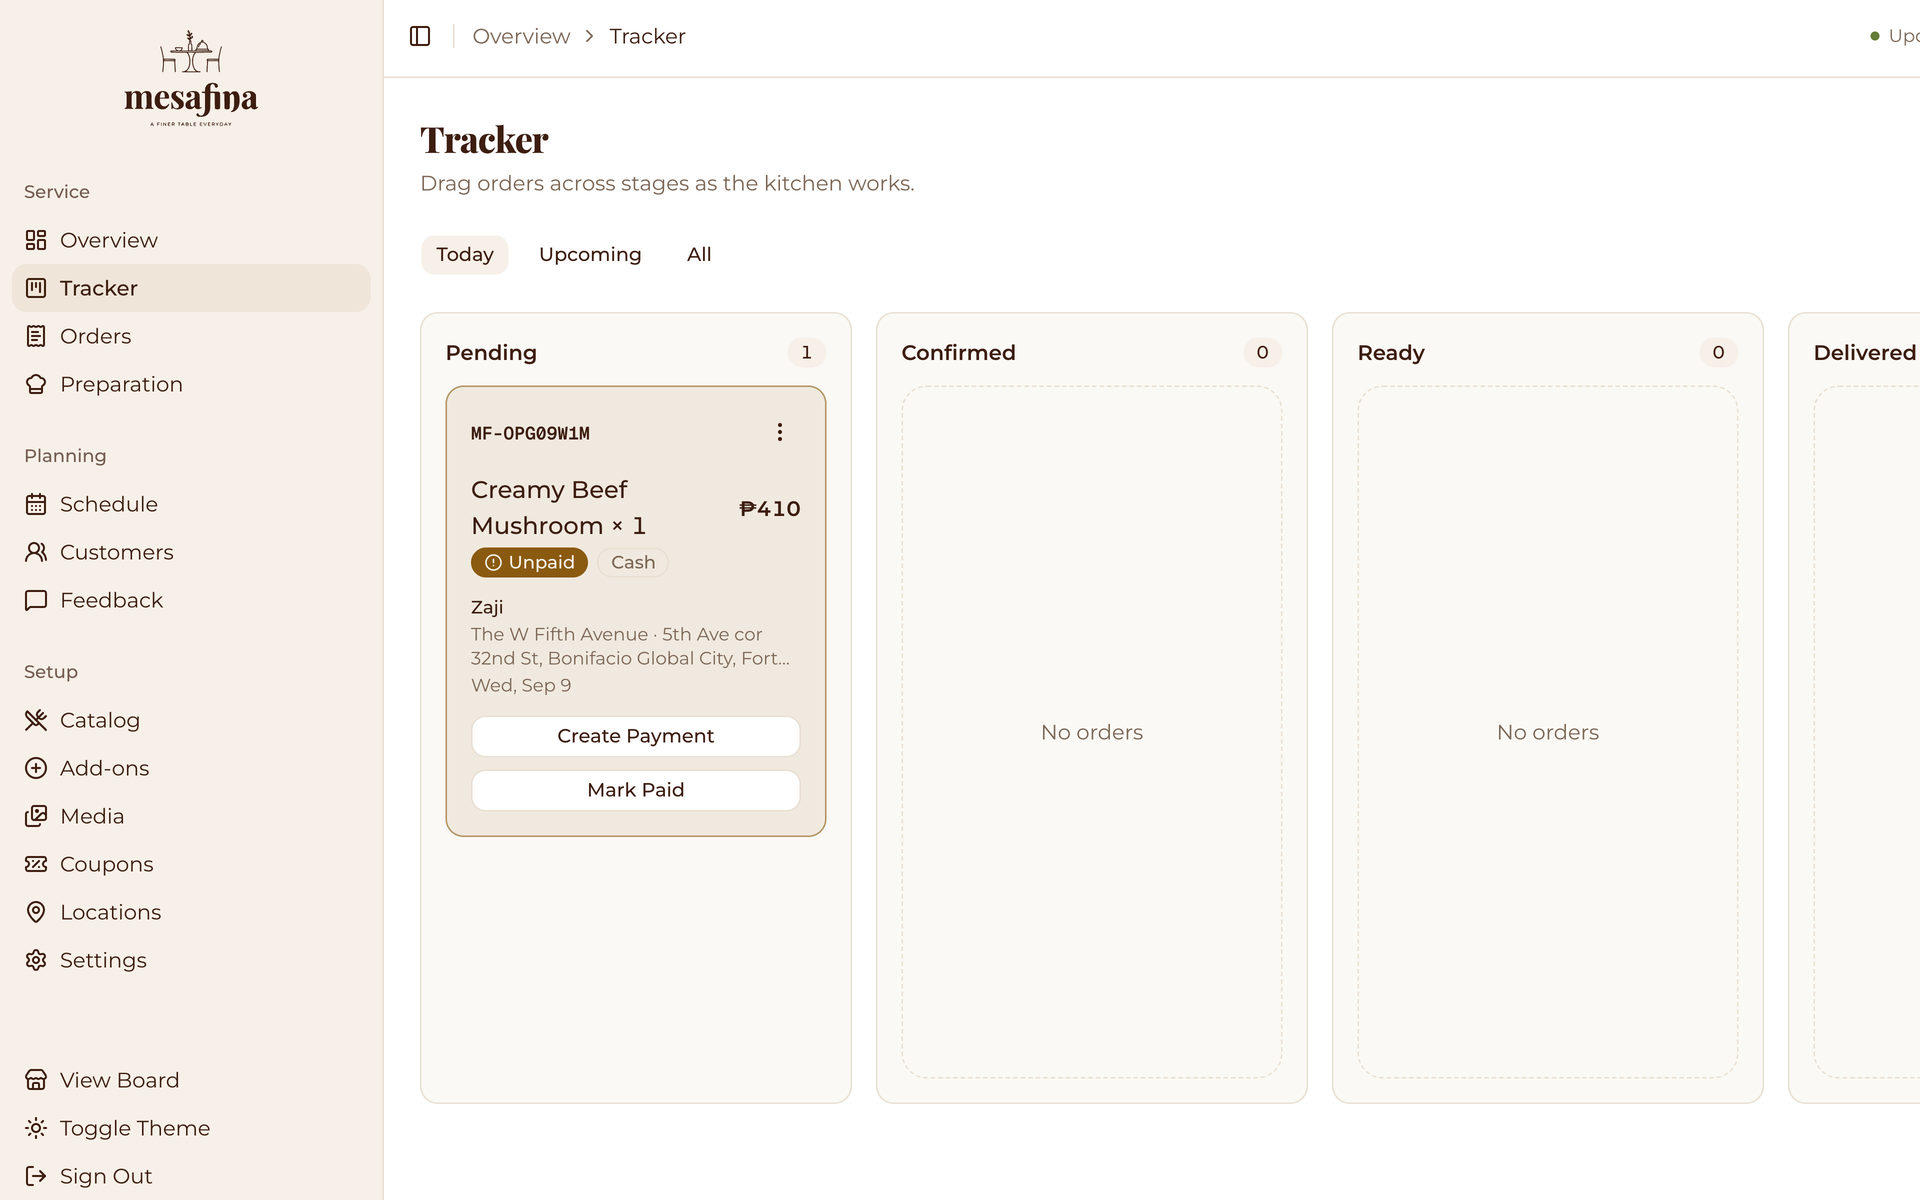Click the Ready column header

click(x=1391, y=353)
